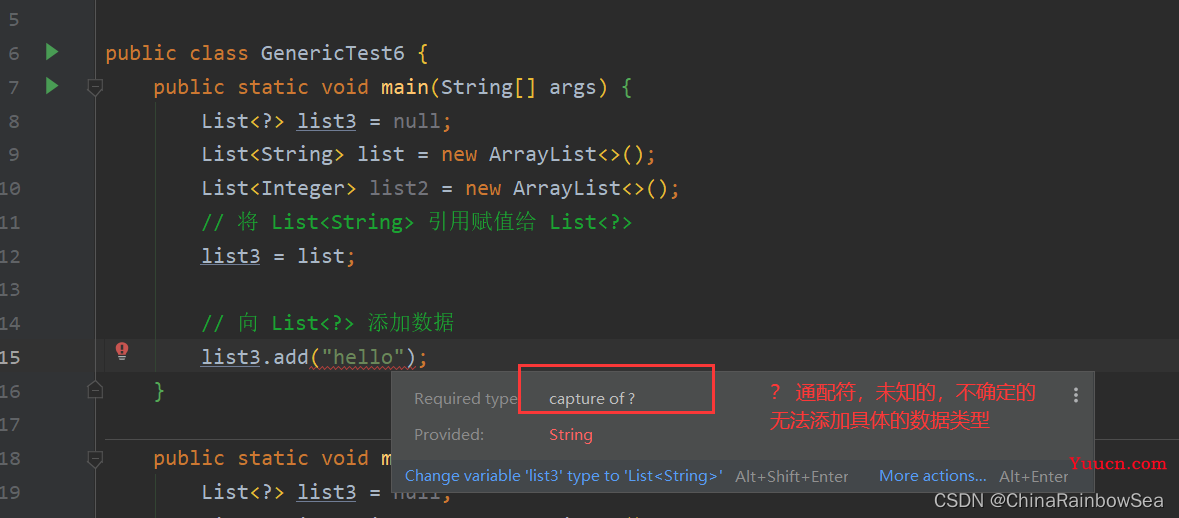This screenshot has height=518, width=1179.
Task: Click 'String' provided type in tooltip
Action: [x=571, y=435]
